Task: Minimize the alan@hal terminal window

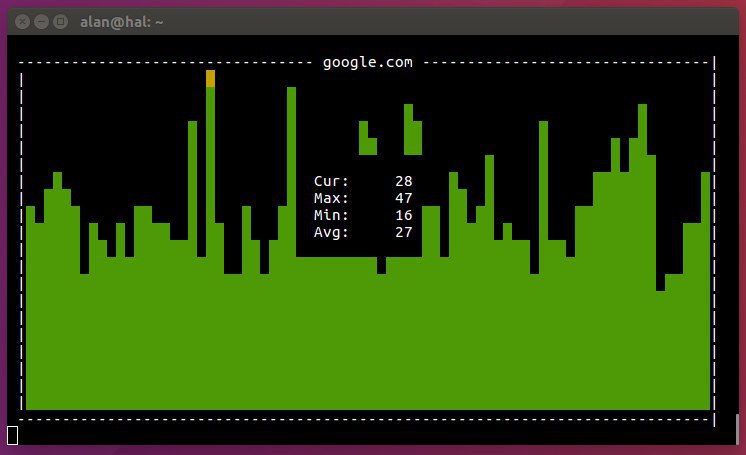Action: [x=41, y=21]
